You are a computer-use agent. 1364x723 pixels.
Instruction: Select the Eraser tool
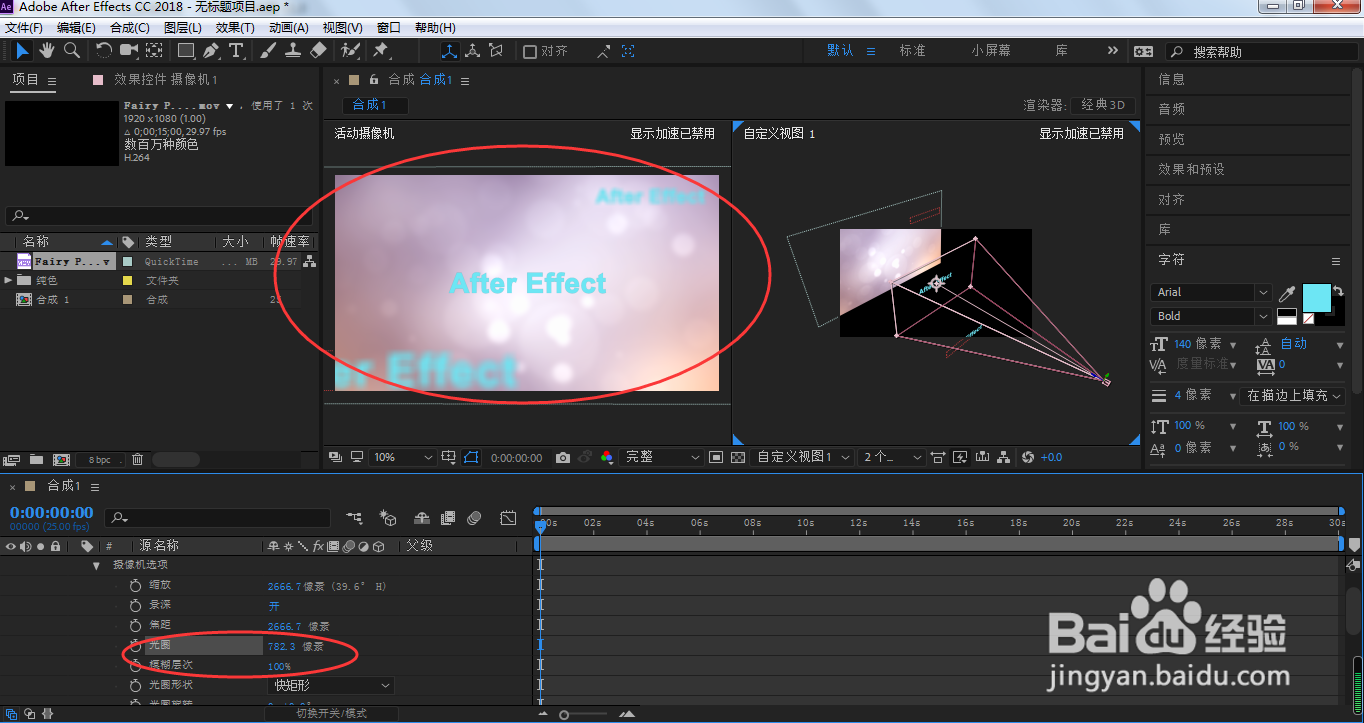(x=318, y=50)
